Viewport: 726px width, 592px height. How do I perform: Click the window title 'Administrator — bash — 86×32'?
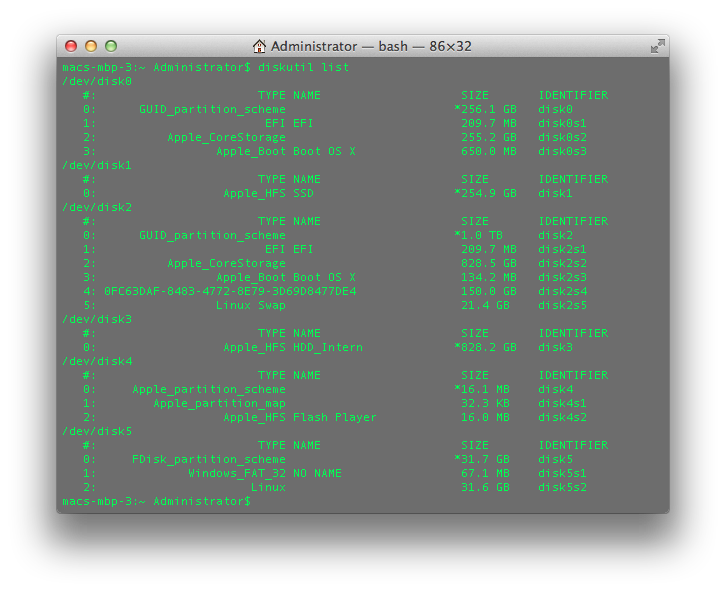tap(371, 46)
